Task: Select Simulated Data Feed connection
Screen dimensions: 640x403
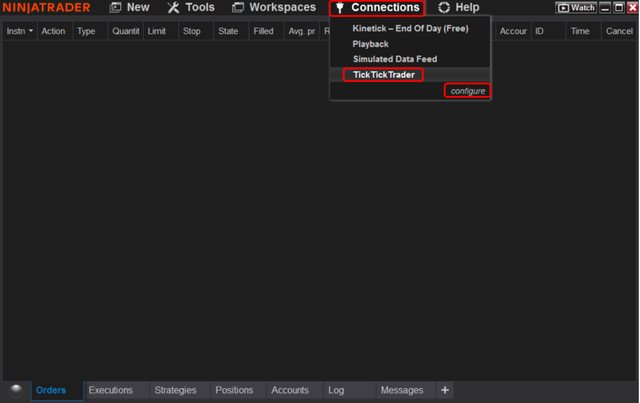Action: pyautogui.click(x=395, y=59)
